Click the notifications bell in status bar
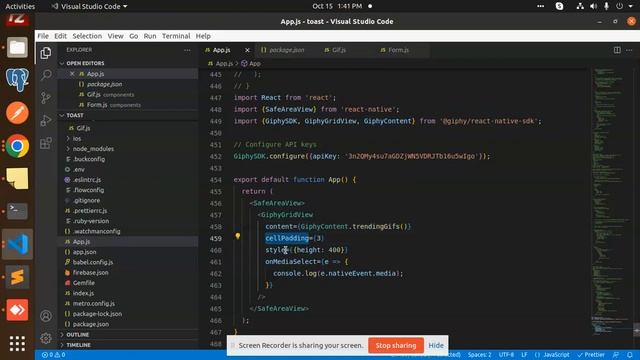 (630, 355)
